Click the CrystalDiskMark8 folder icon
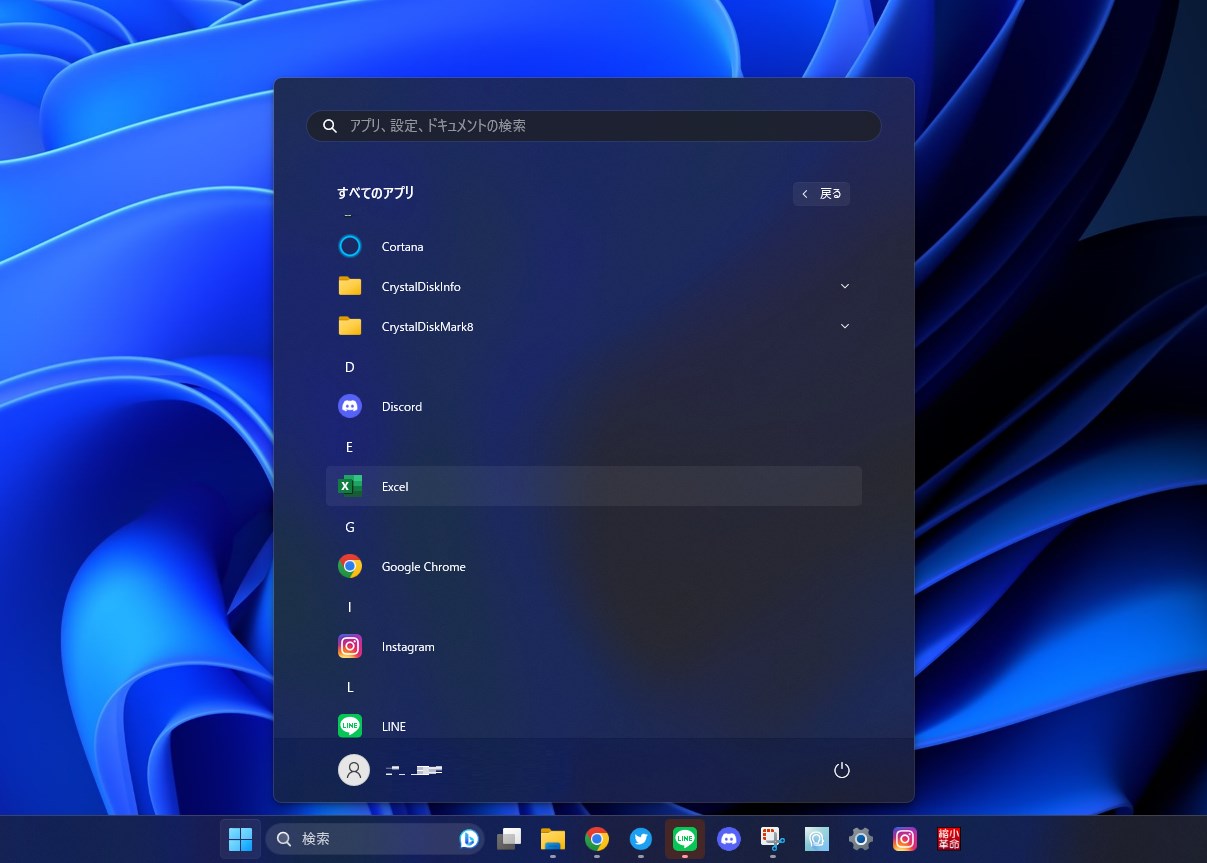Viewport: 1207px width, 863px height. (350, 326)
